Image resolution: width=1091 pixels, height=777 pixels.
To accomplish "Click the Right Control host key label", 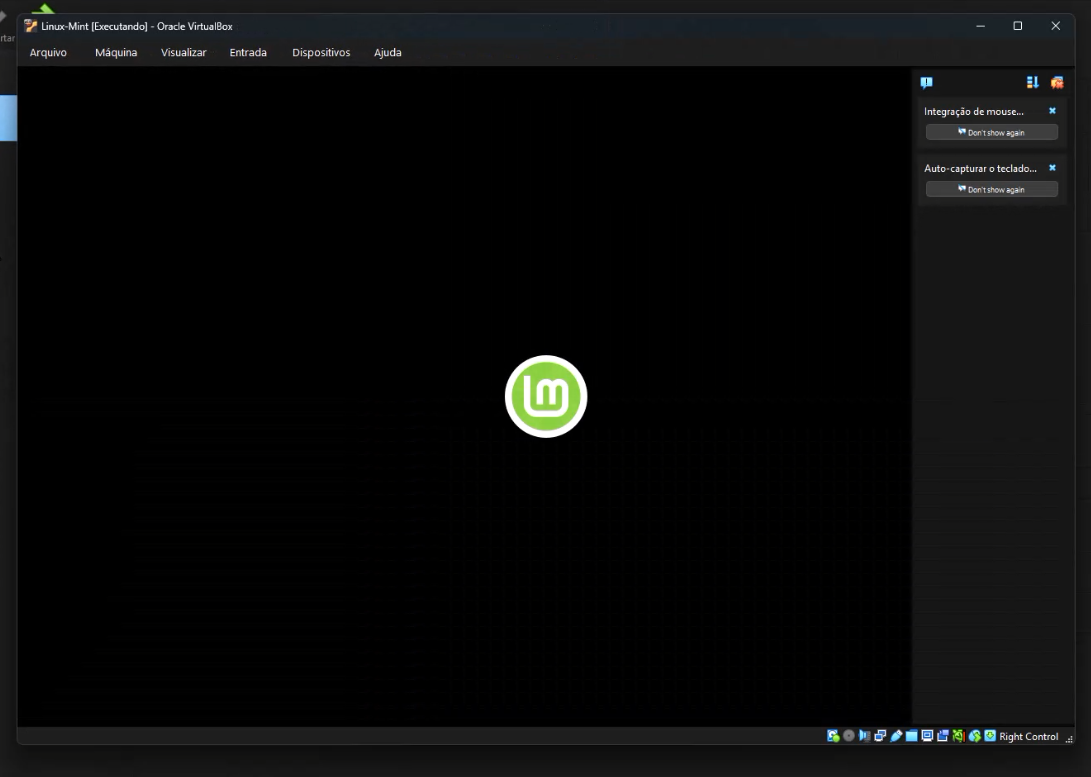I will tap(1028, 736).
